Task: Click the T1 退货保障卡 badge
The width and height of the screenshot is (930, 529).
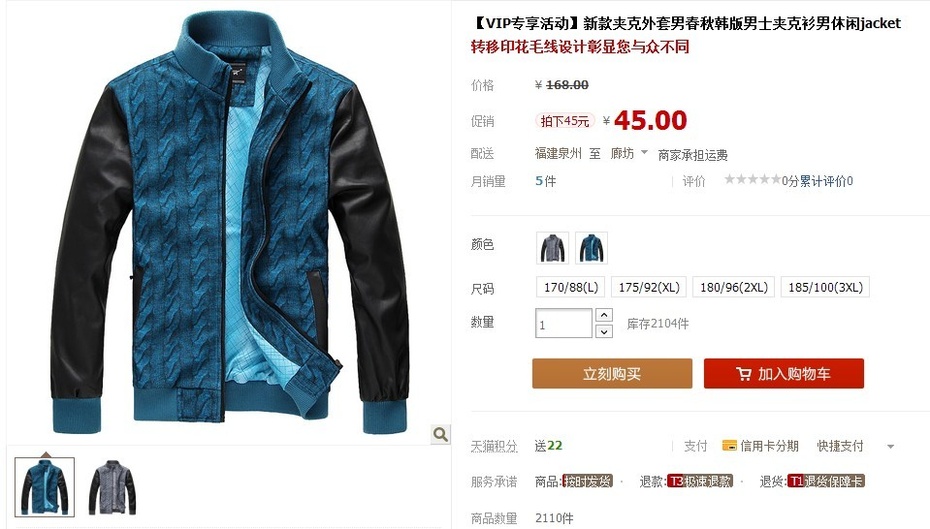Action: (x=826, y=481)
